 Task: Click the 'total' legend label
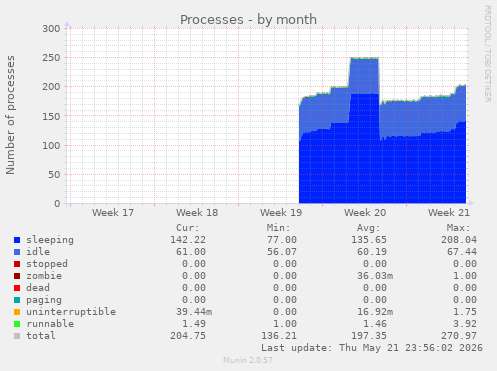[41, 336]
